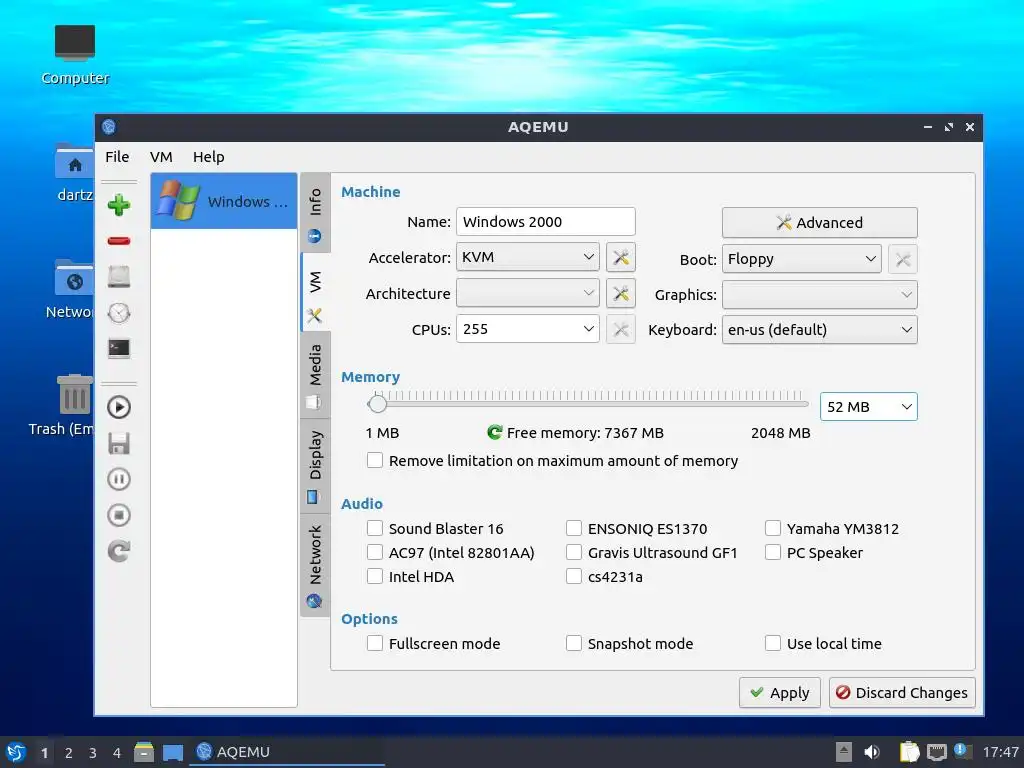
Task: Open the start menu on the taskbar
Action: (16, 752)
